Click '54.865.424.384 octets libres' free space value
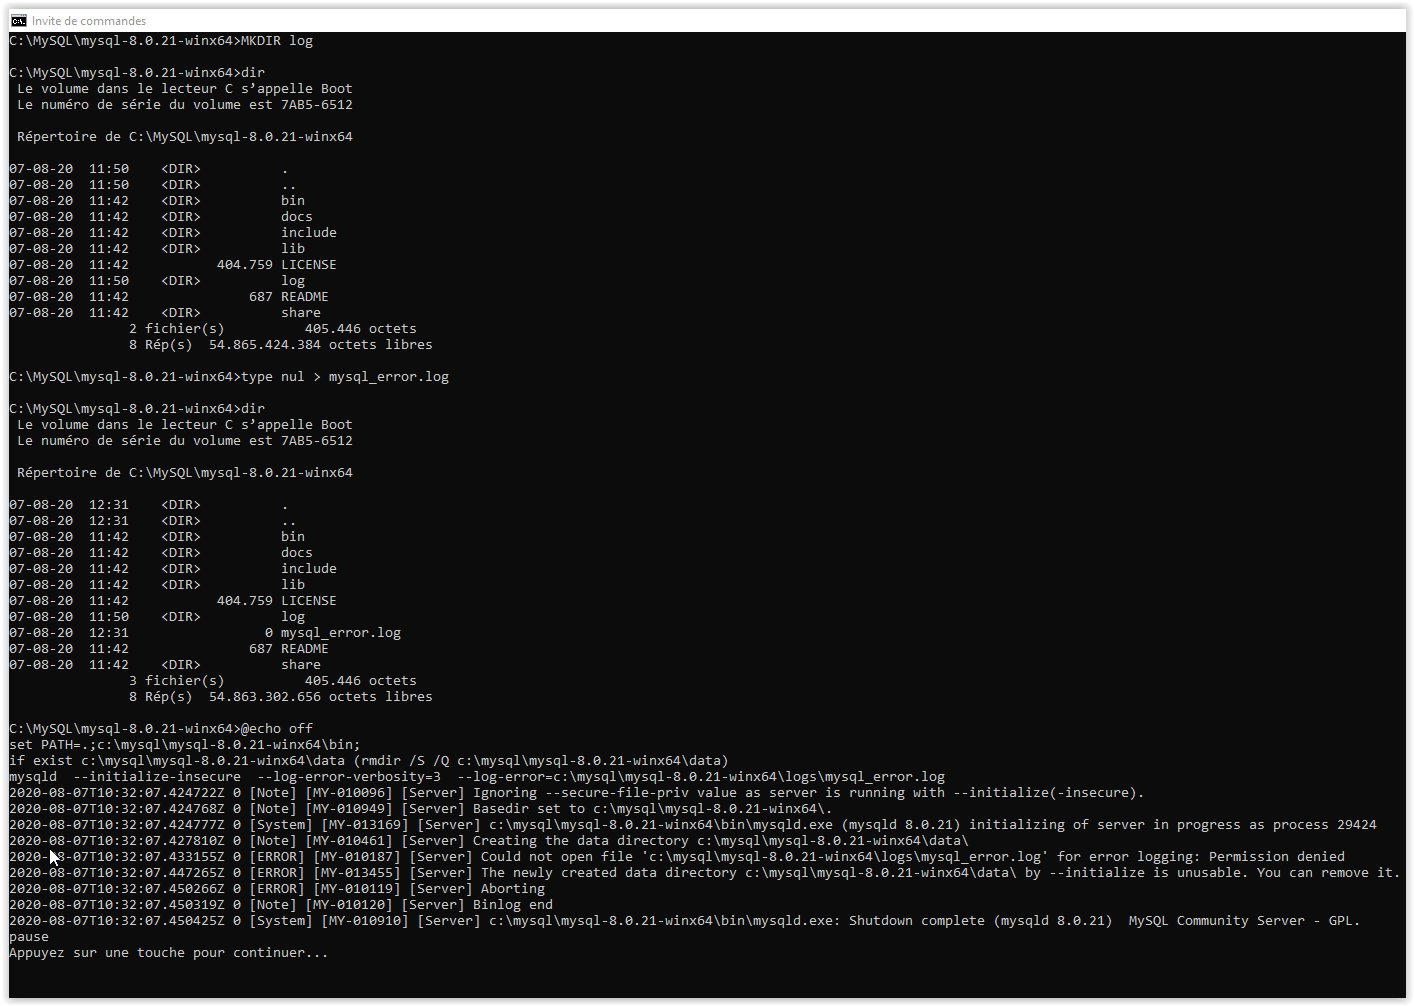The width and height of the screenshot is (1414, 1006). point(321,345)
